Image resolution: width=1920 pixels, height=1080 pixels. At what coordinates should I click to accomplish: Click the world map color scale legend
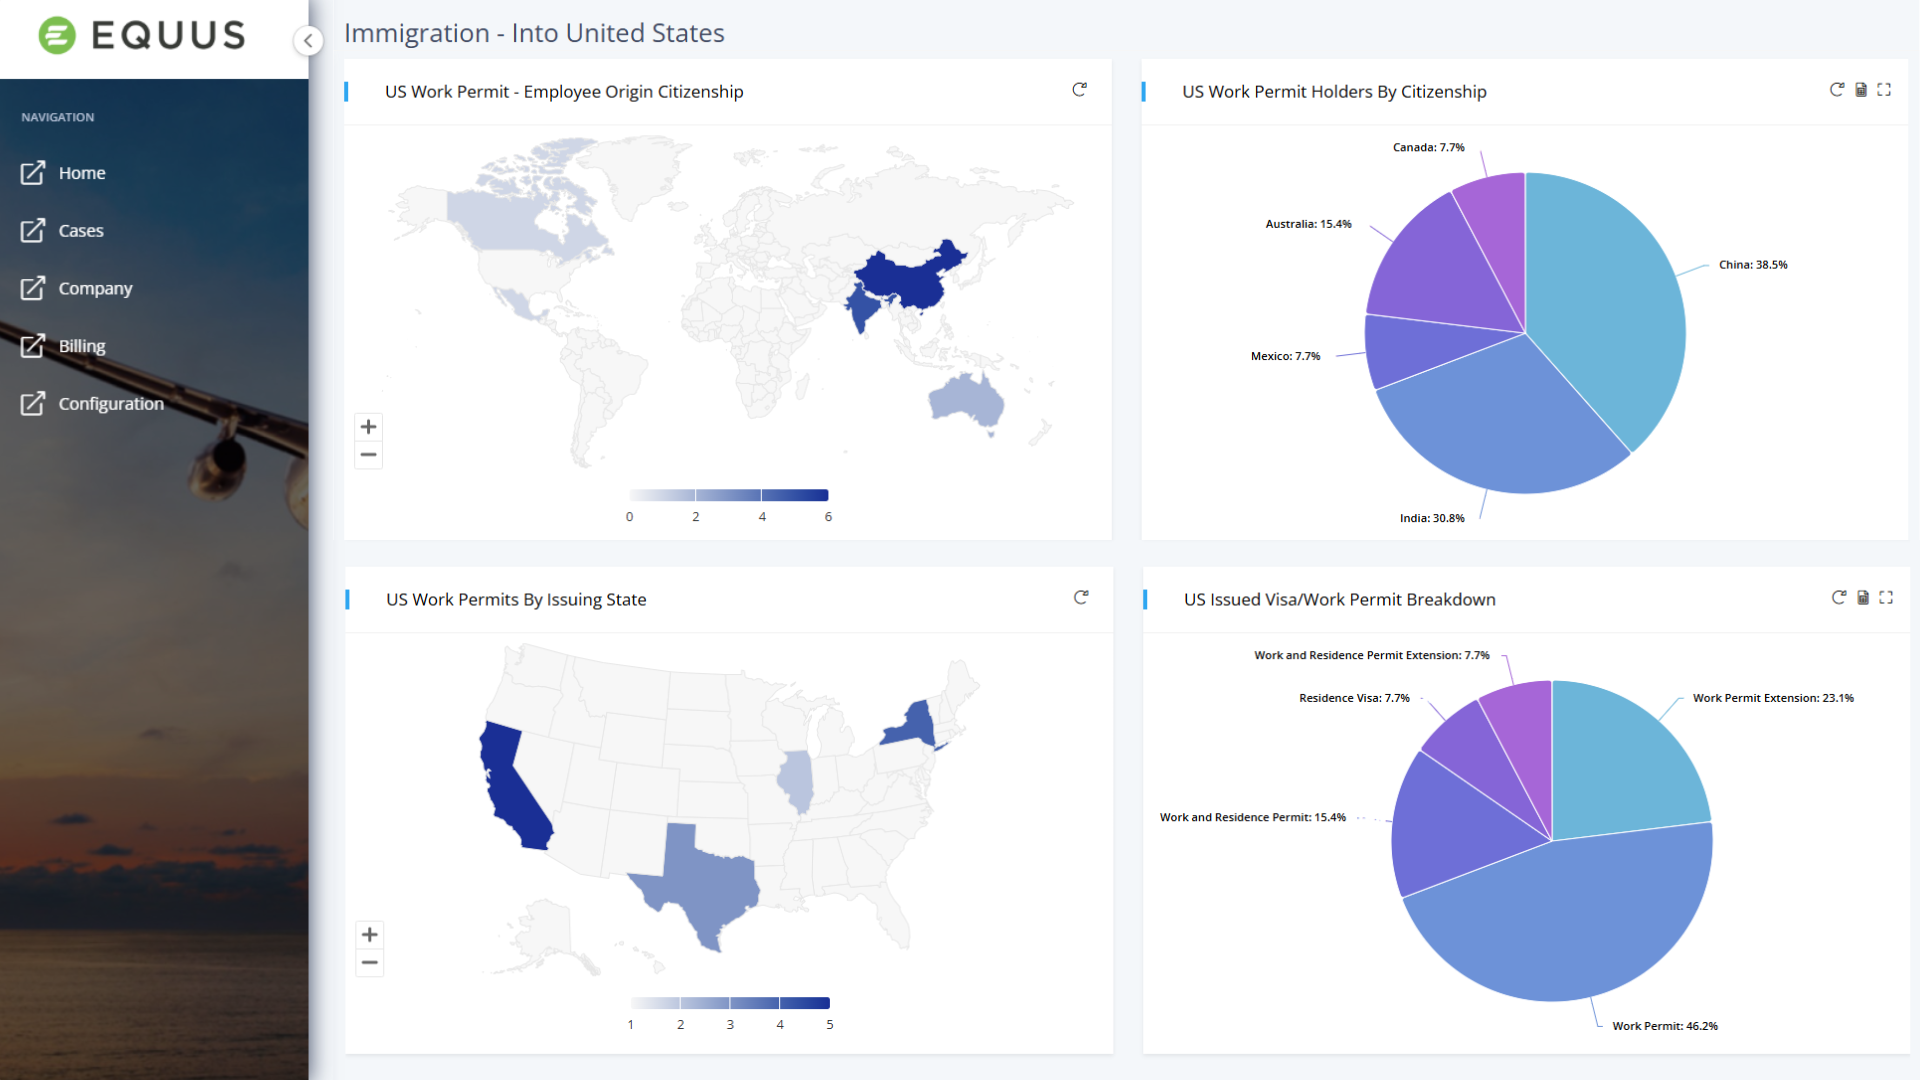pos(728,495)
